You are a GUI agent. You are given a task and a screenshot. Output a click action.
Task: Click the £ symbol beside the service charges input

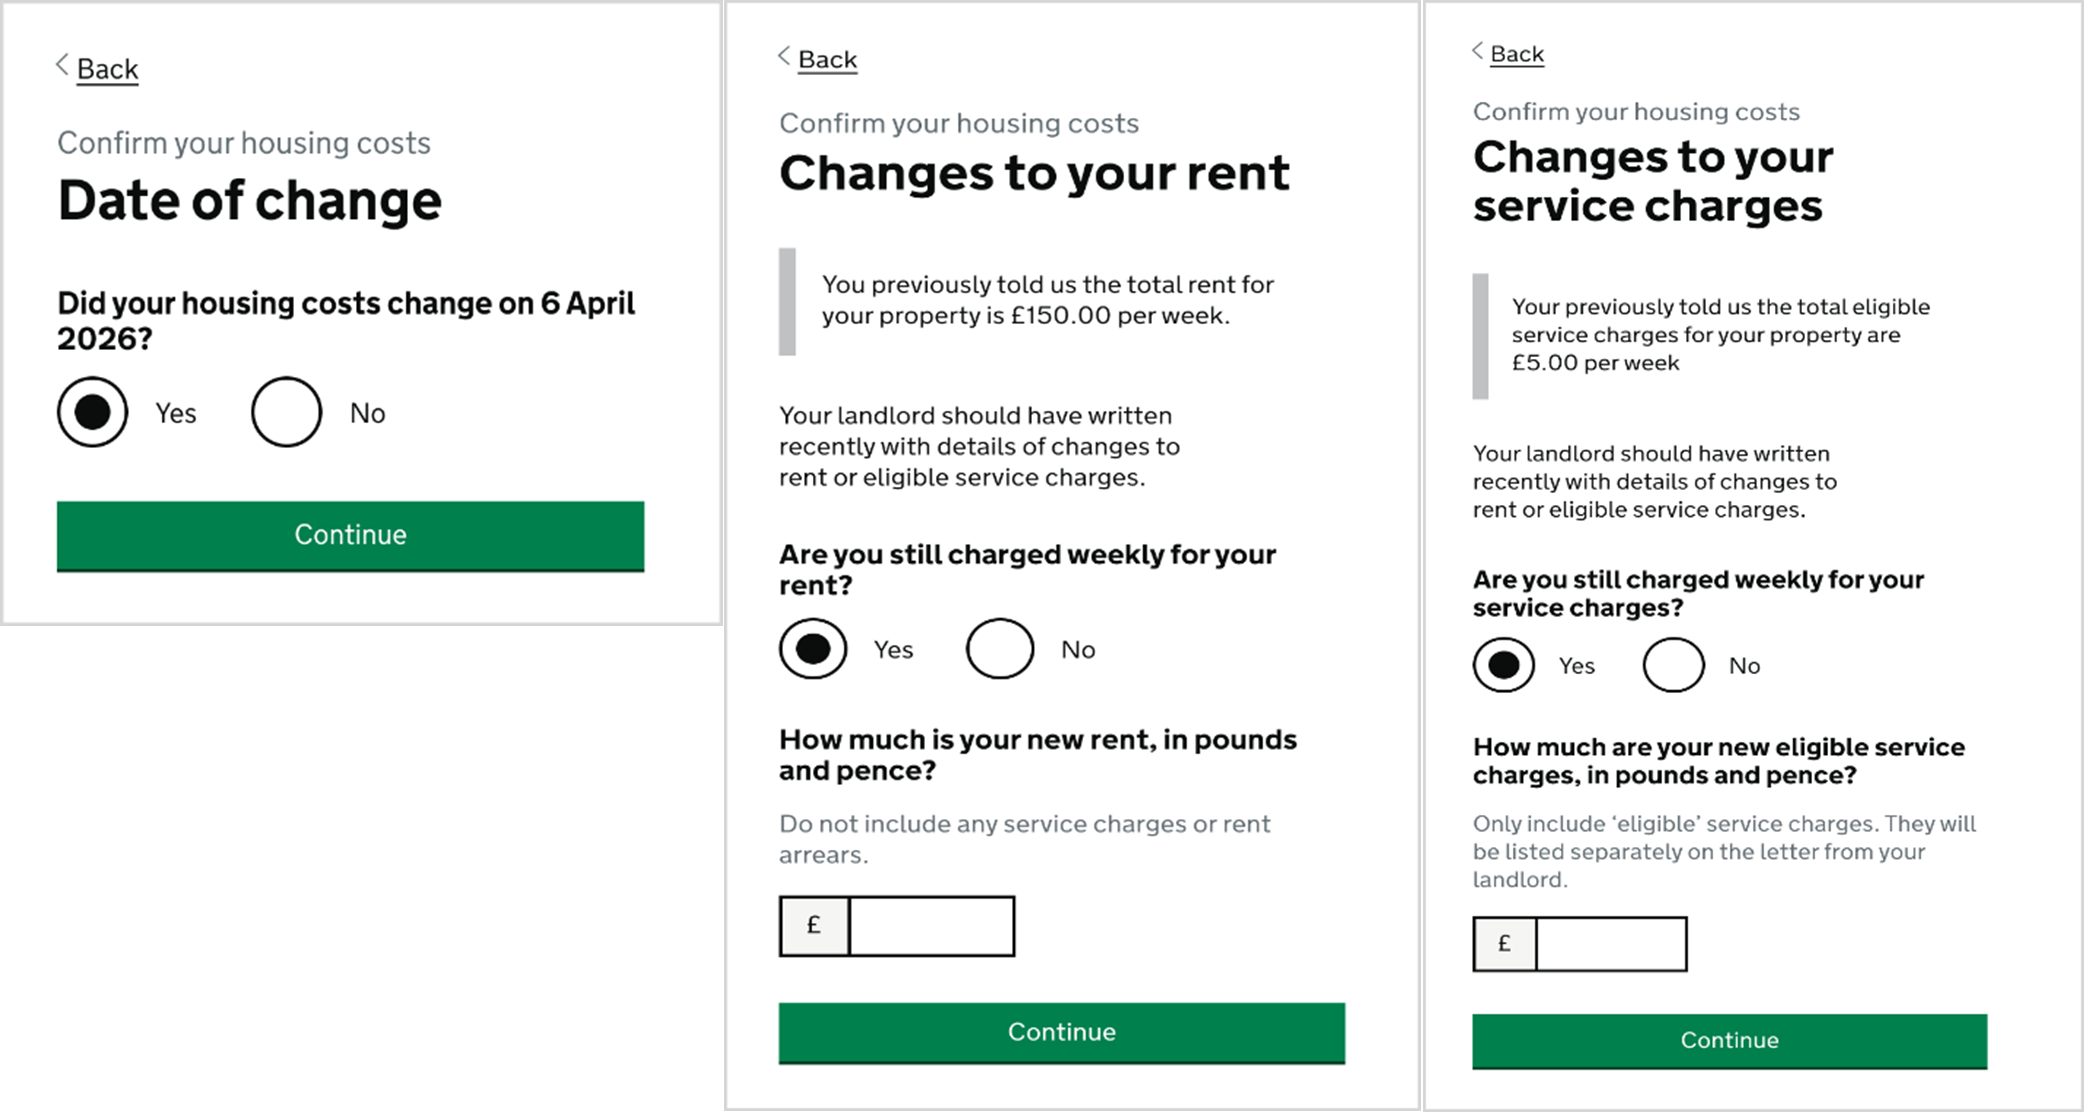click(1504, 943)
